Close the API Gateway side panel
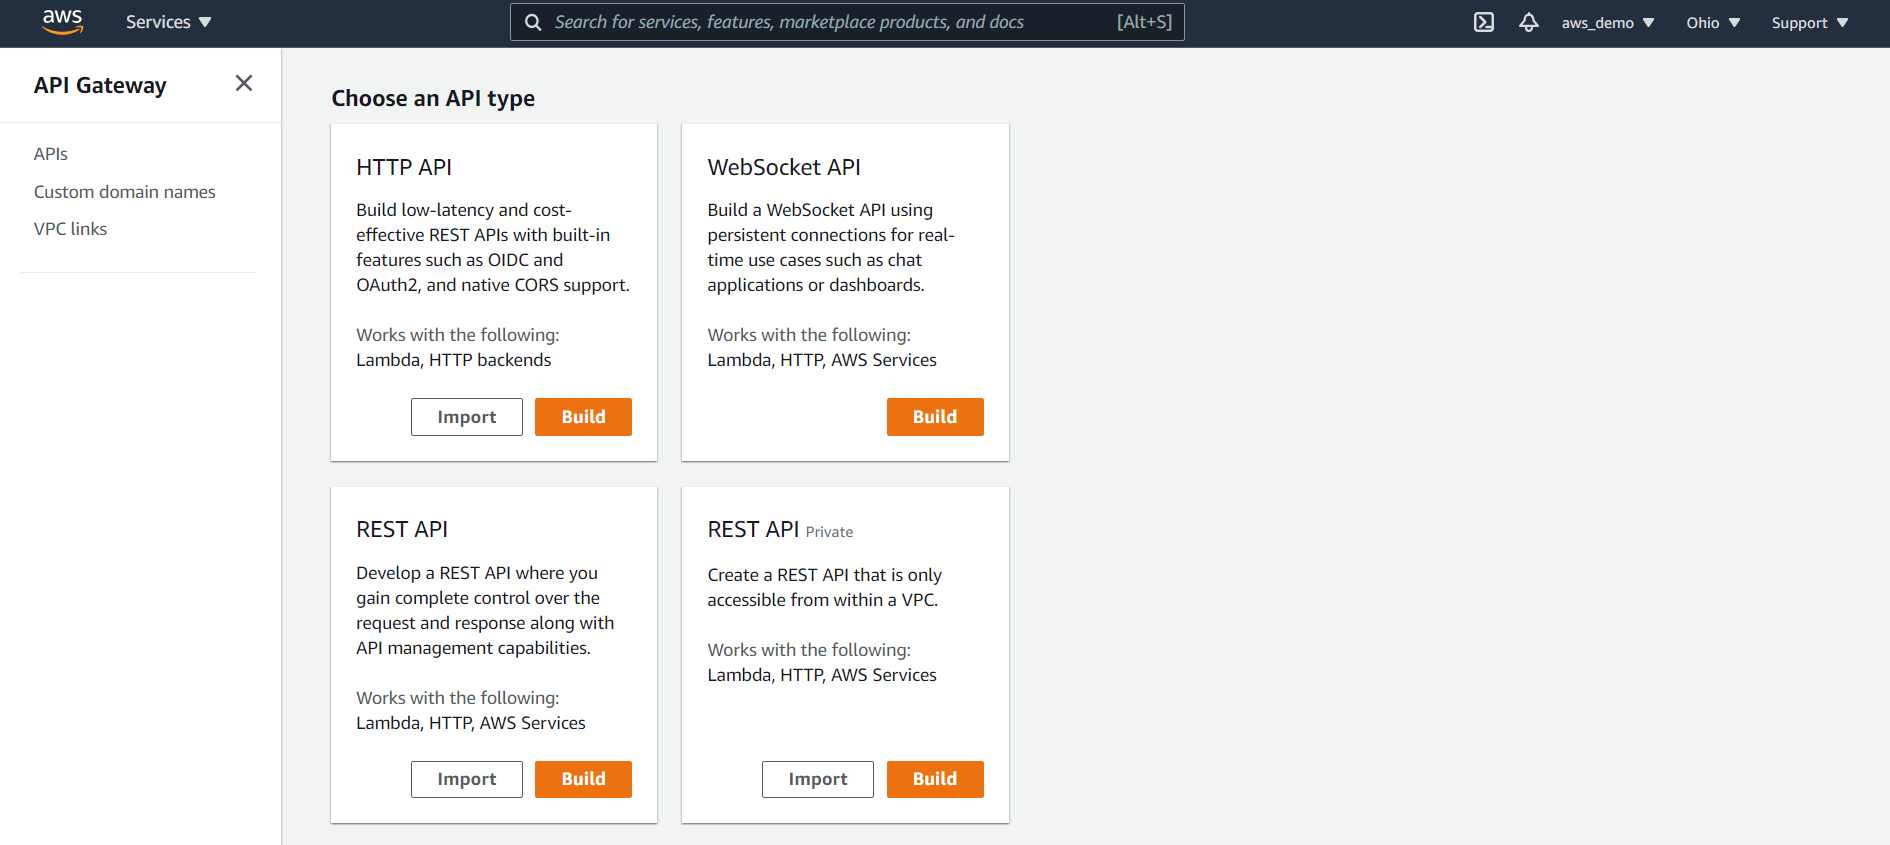Viewport: 1890px width, 845px height. pos(244,84)
